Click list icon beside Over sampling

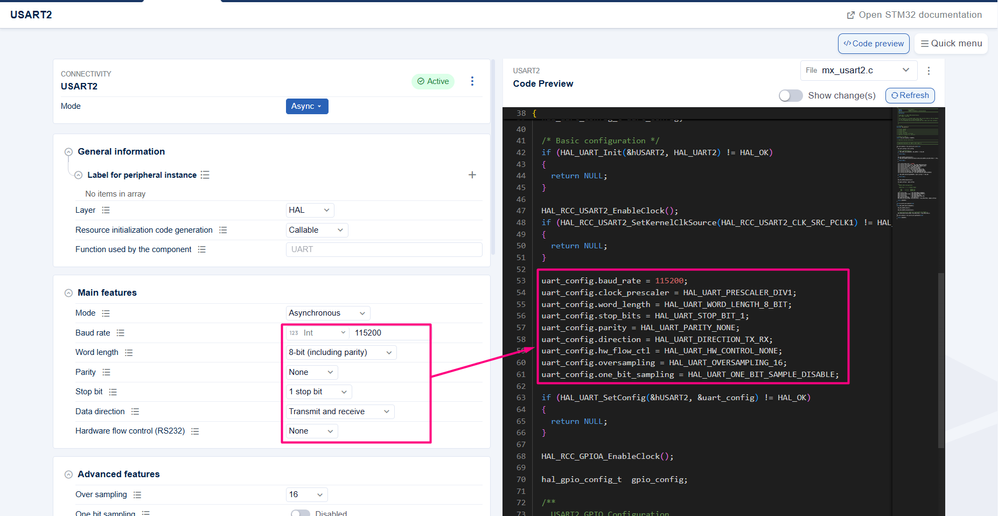click(x=137, y=494)
